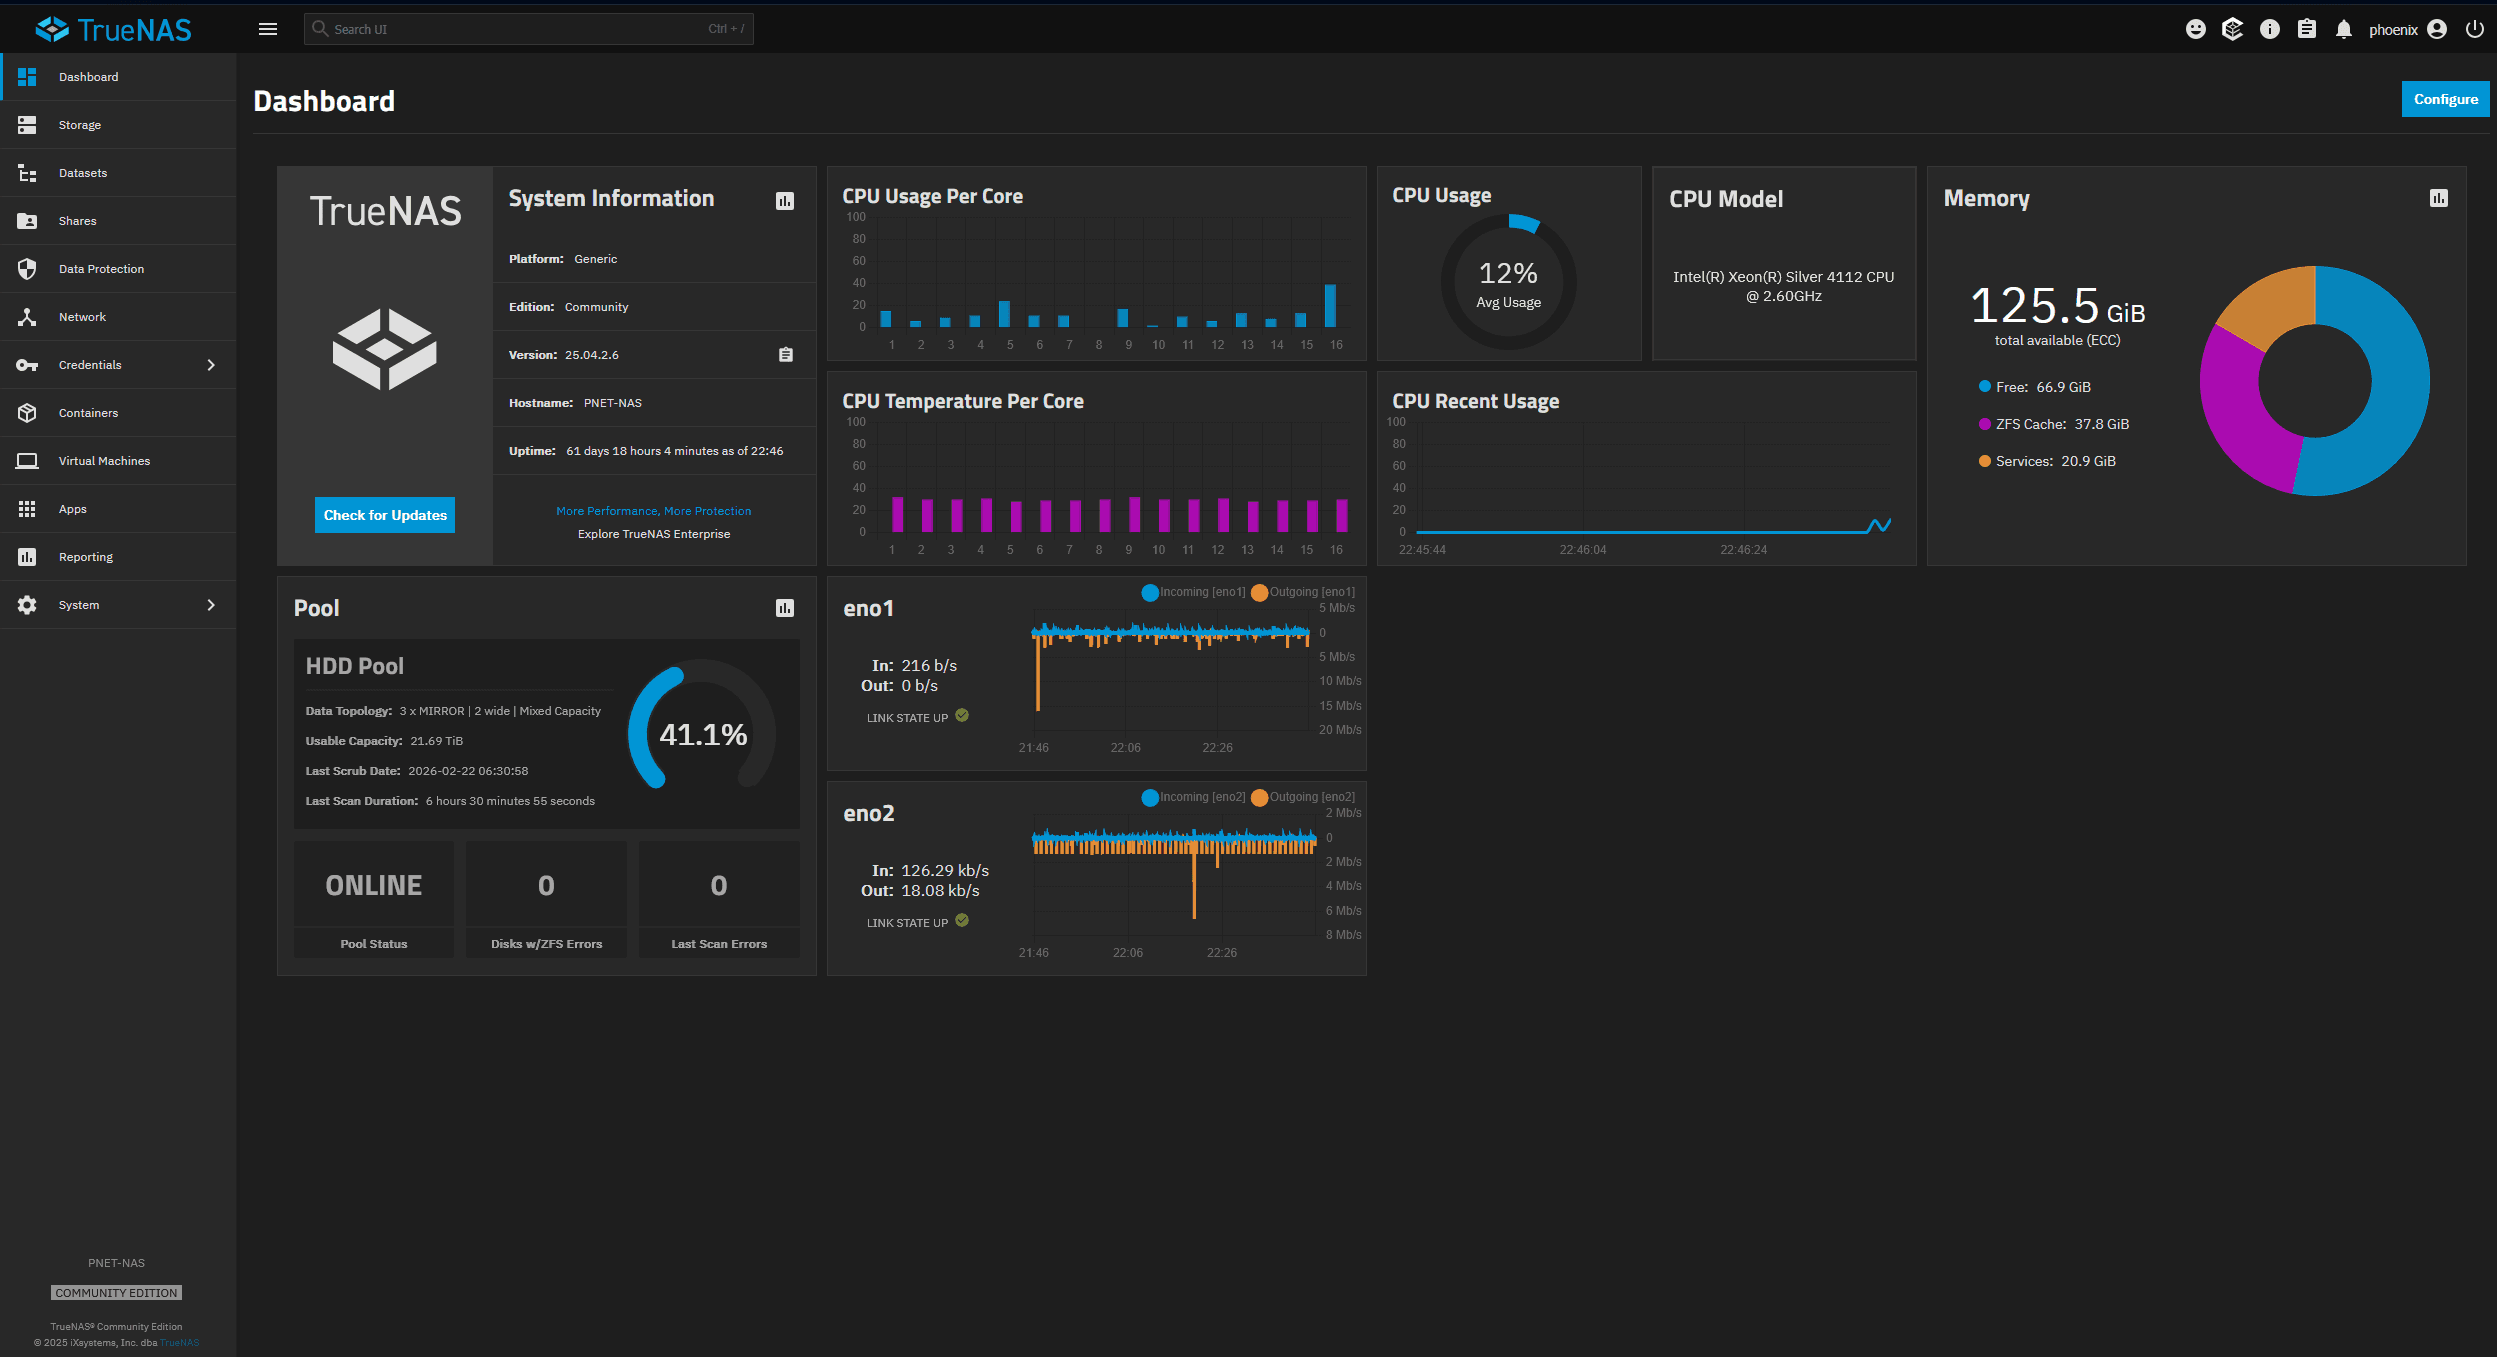The image size is (2497, 1357).
Task: Open the Explore TrueNAS Enterprise link
Action: 654,533
